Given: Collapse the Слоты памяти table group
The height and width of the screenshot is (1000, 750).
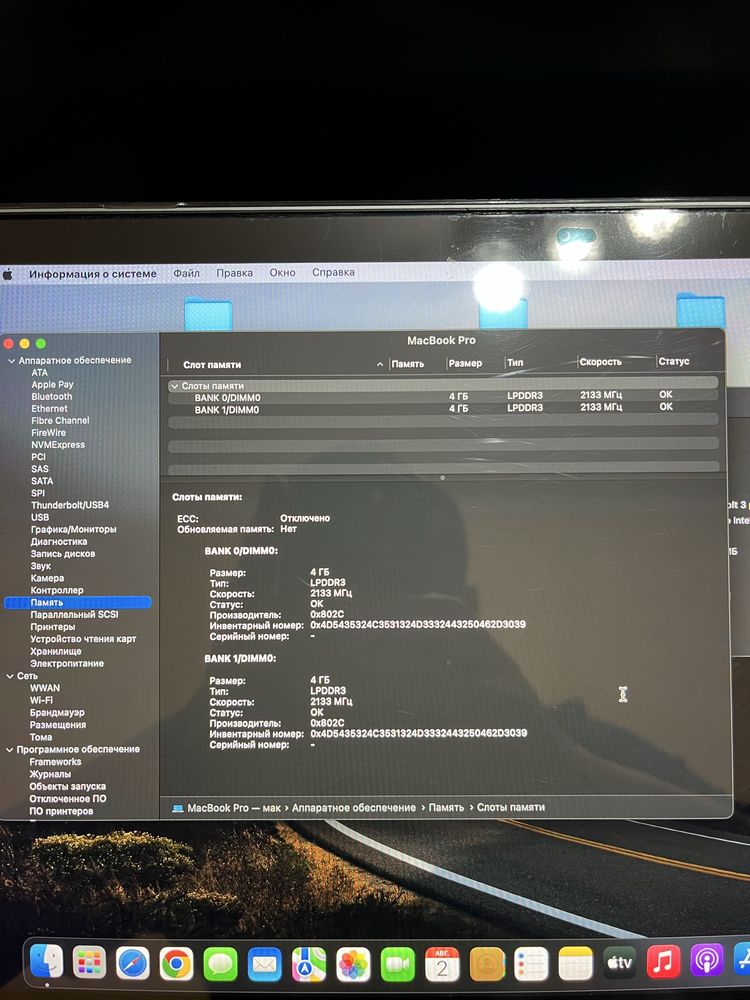Looking at the screenshot, I should click(174, 386).
